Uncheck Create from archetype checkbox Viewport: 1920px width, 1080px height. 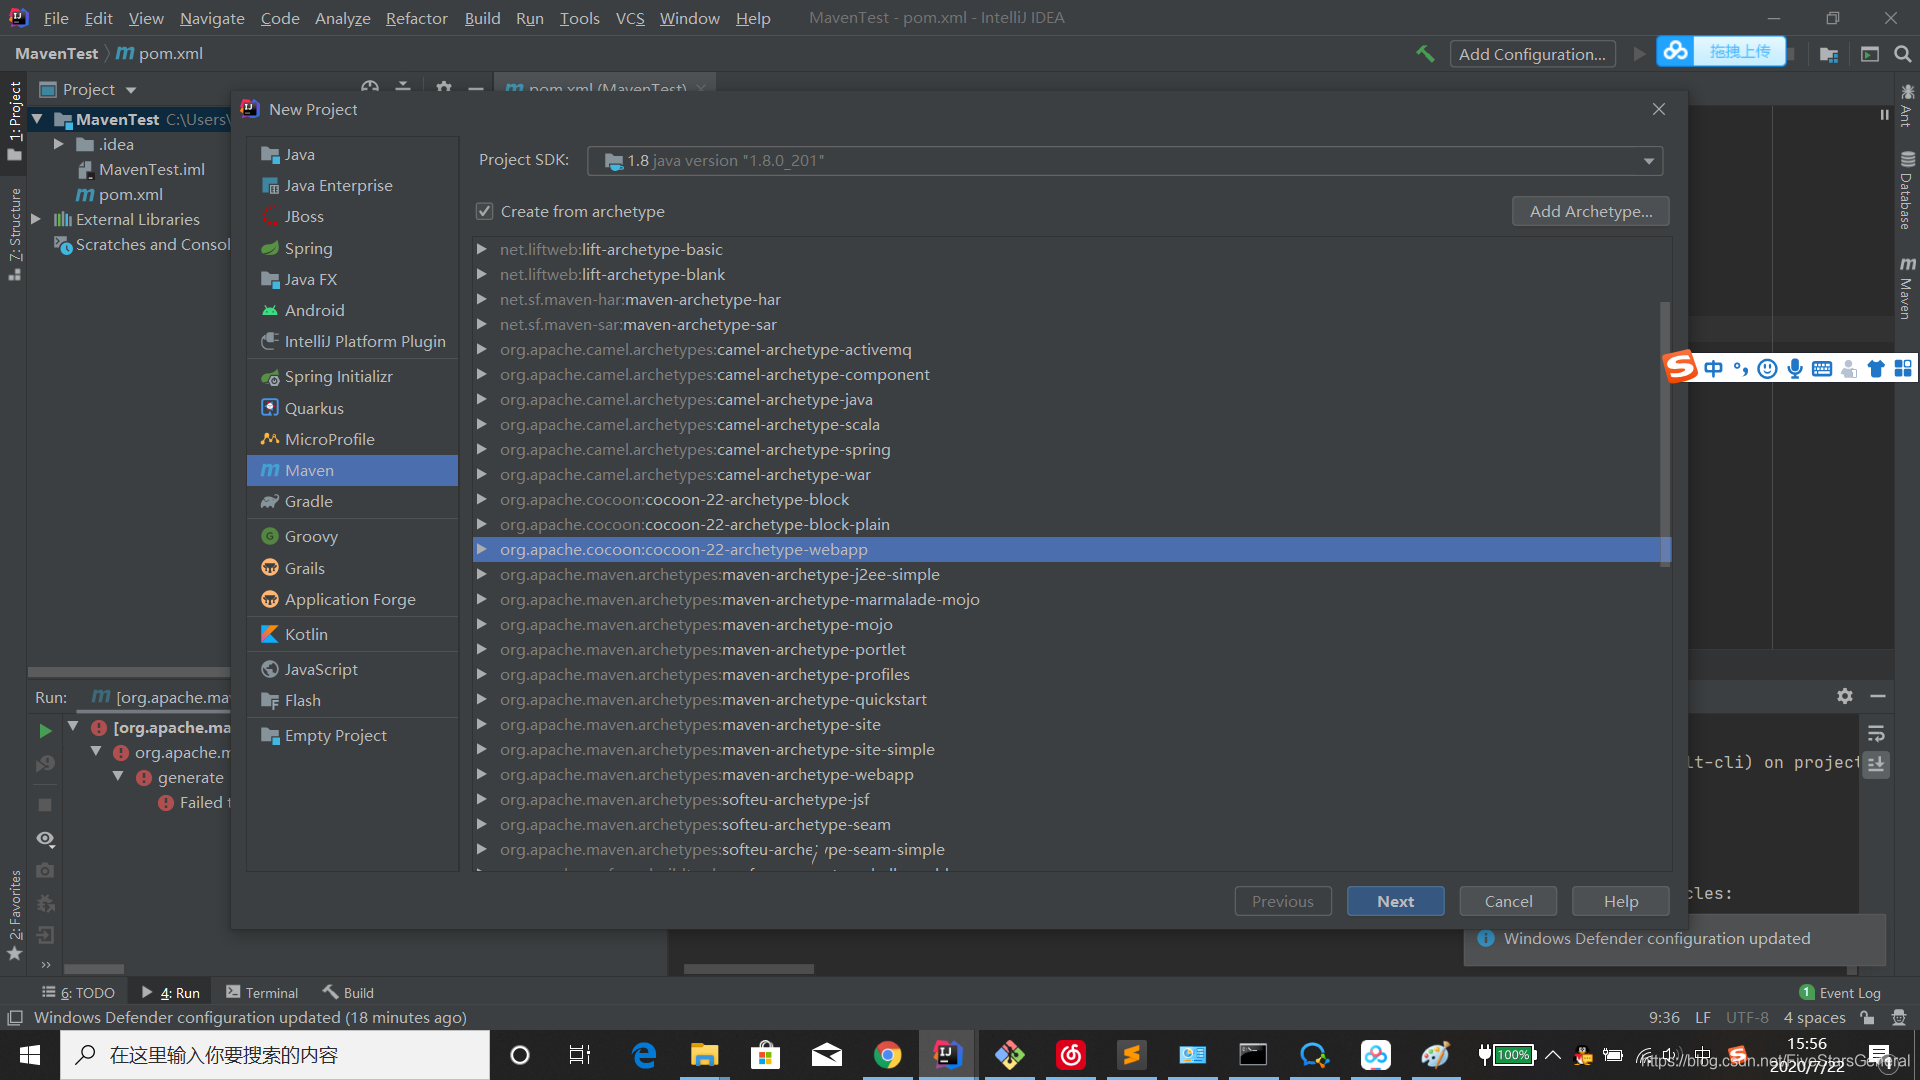pos(485,212)
